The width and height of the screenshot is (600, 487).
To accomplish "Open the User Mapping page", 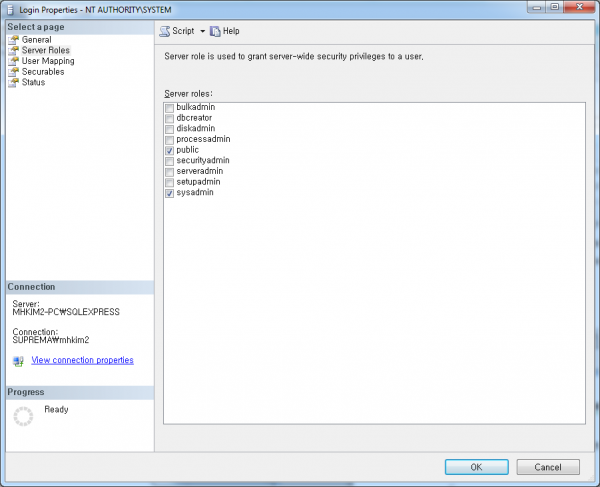I will (x=47, y=61).
